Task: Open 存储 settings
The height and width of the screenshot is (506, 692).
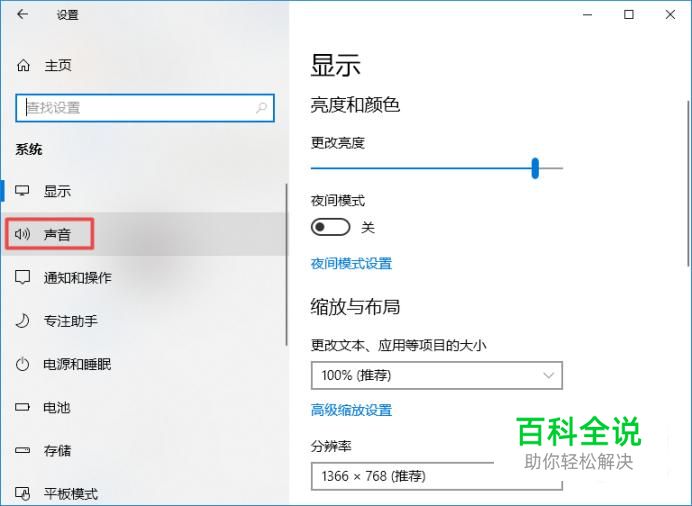Action: point(144,450)
